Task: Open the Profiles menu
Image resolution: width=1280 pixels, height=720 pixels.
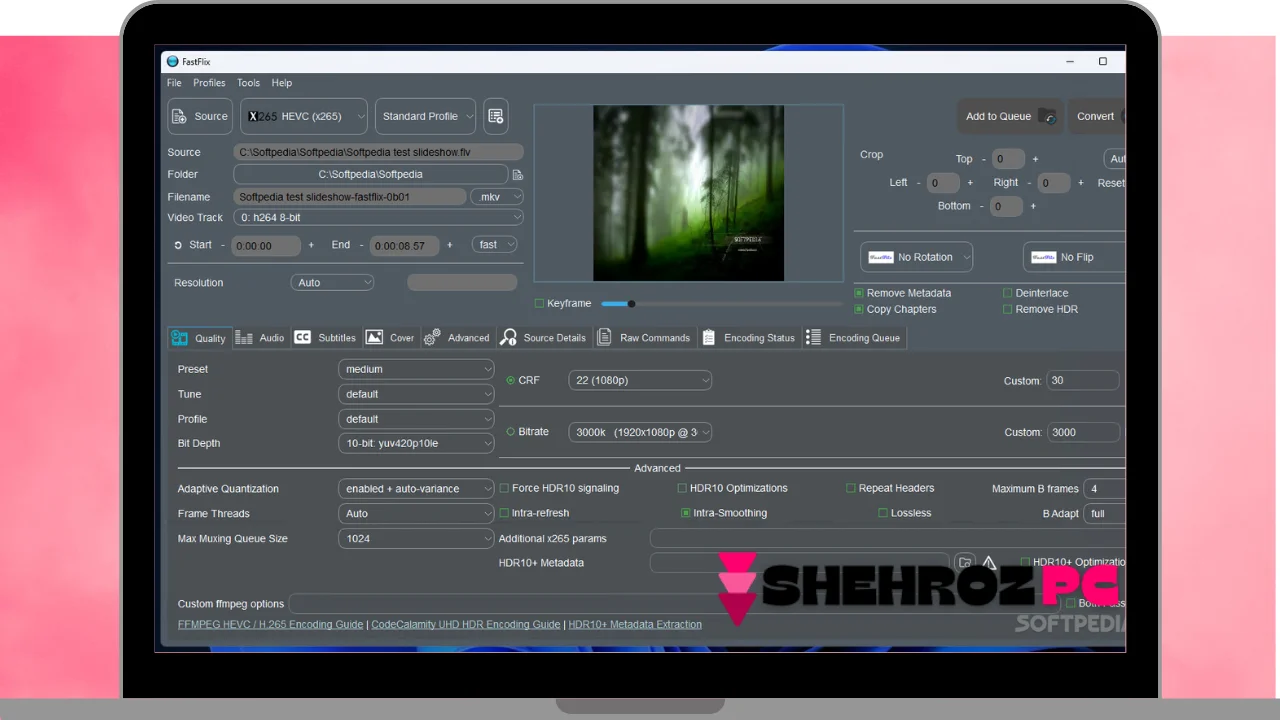Action: point(209,83)
